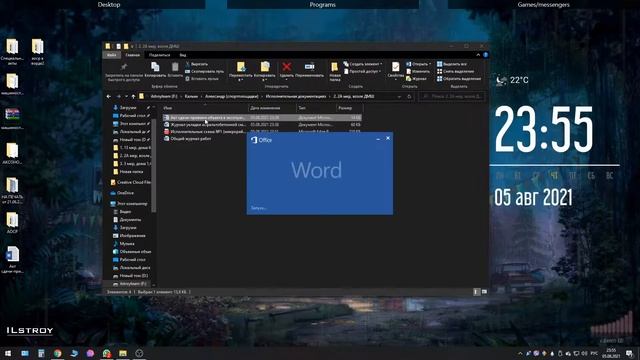Viewport: 640px width, 360px height.
Task: Click the Move to (Переместить в) icon
Action: point(241,67)
